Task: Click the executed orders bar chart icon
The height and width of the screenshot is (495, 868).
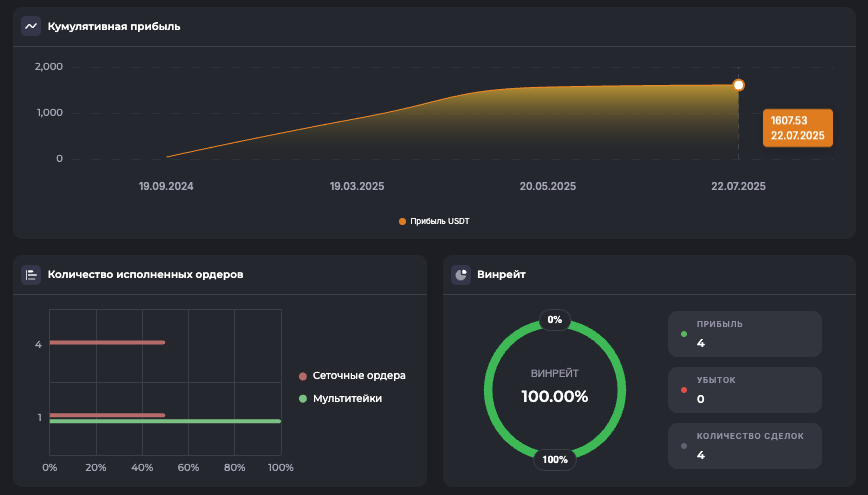Action: (31, 274)
